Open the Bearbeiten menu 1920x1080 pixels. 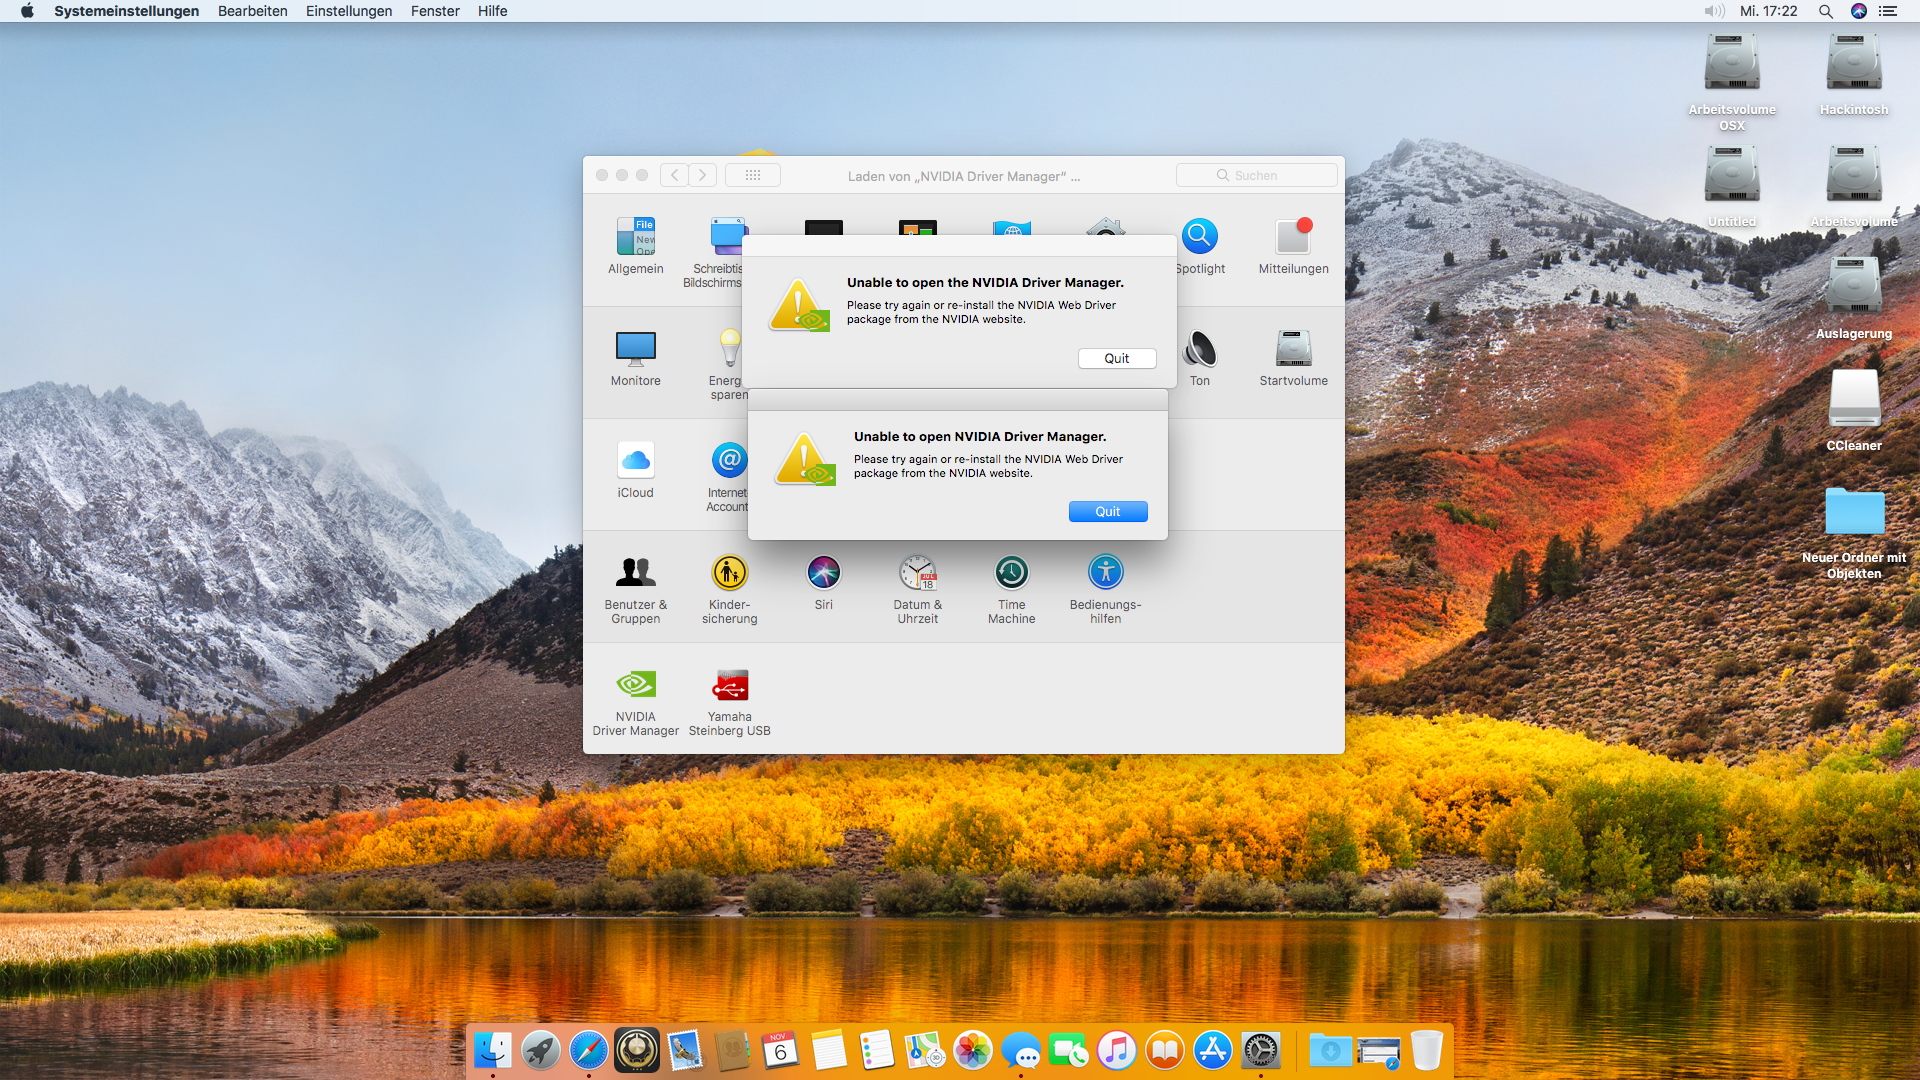point(253,11)
